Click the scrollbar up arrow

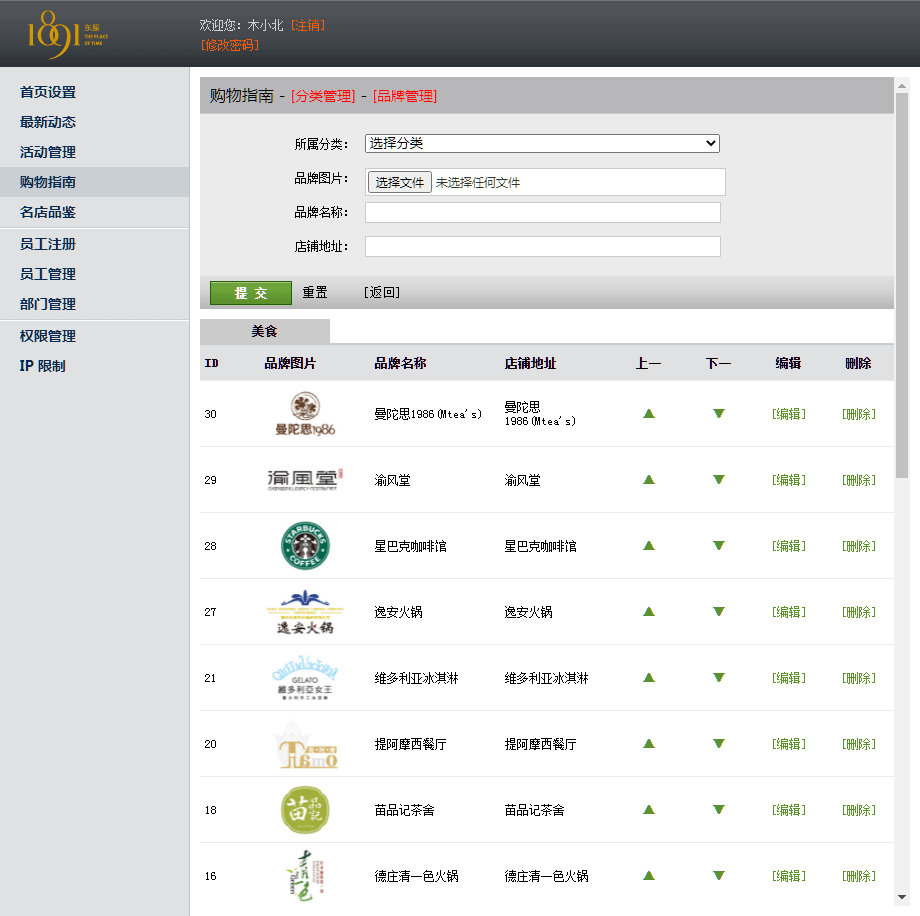coord(902,86)
